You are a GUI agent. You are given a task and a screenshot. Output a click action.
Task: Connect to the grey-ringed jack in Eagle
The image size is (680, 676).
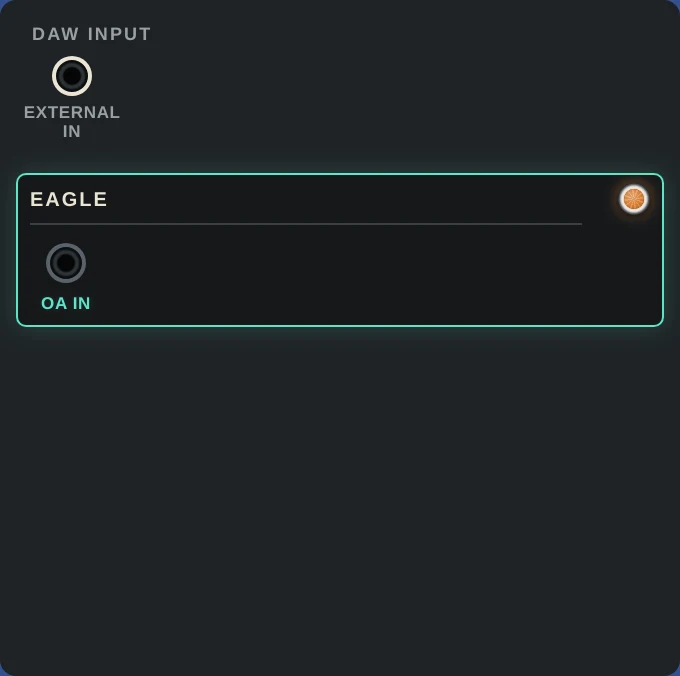point(66,263)
